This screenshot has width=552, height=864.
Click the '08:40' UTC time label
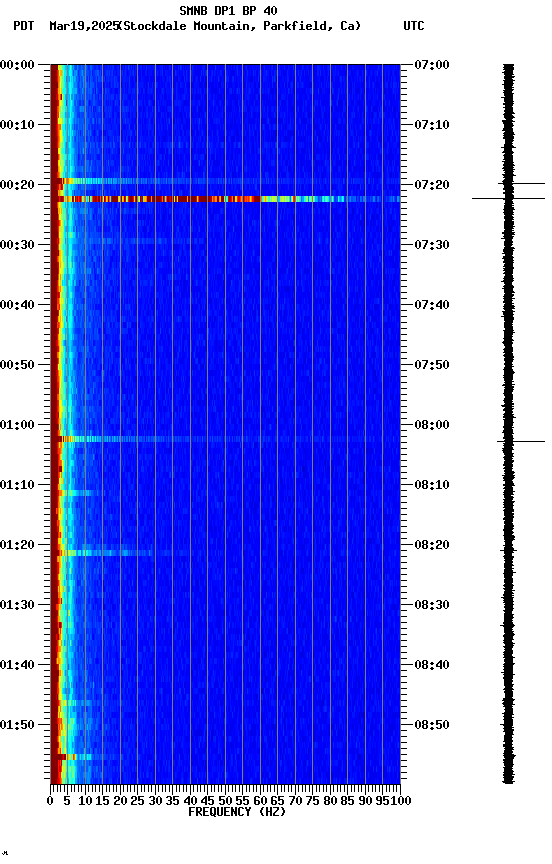point(432,665)
